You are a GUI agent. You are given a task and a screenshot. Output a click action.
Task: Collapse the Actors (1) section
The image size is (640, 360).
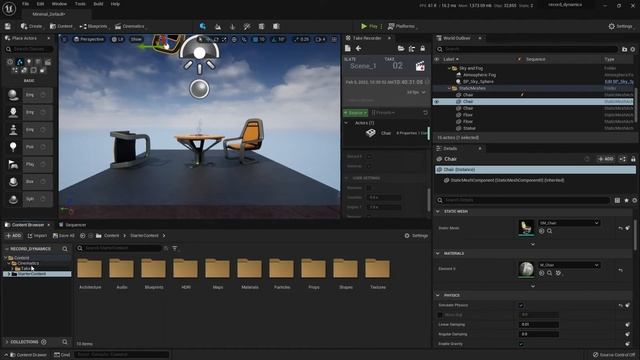click(347, 123)
